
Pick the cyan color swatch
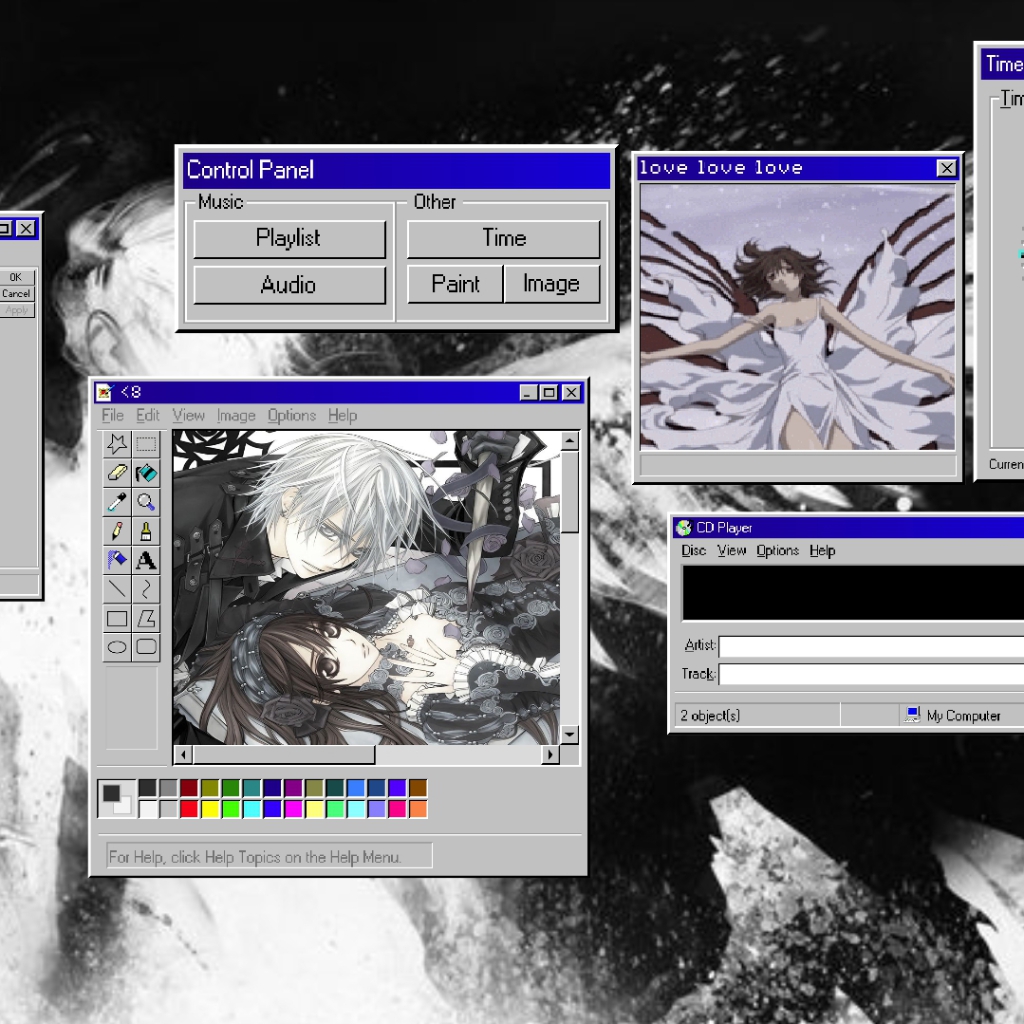tap(251, 809)
